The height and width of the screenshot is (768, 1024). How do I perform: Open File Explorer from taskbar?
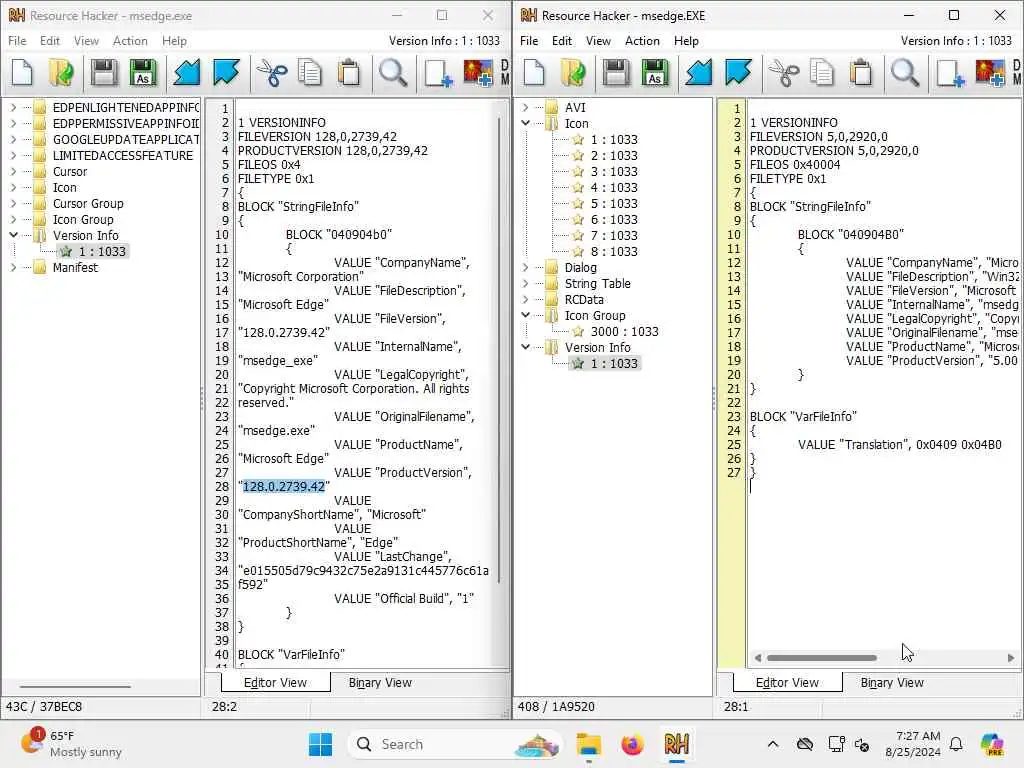coord(588,744)
